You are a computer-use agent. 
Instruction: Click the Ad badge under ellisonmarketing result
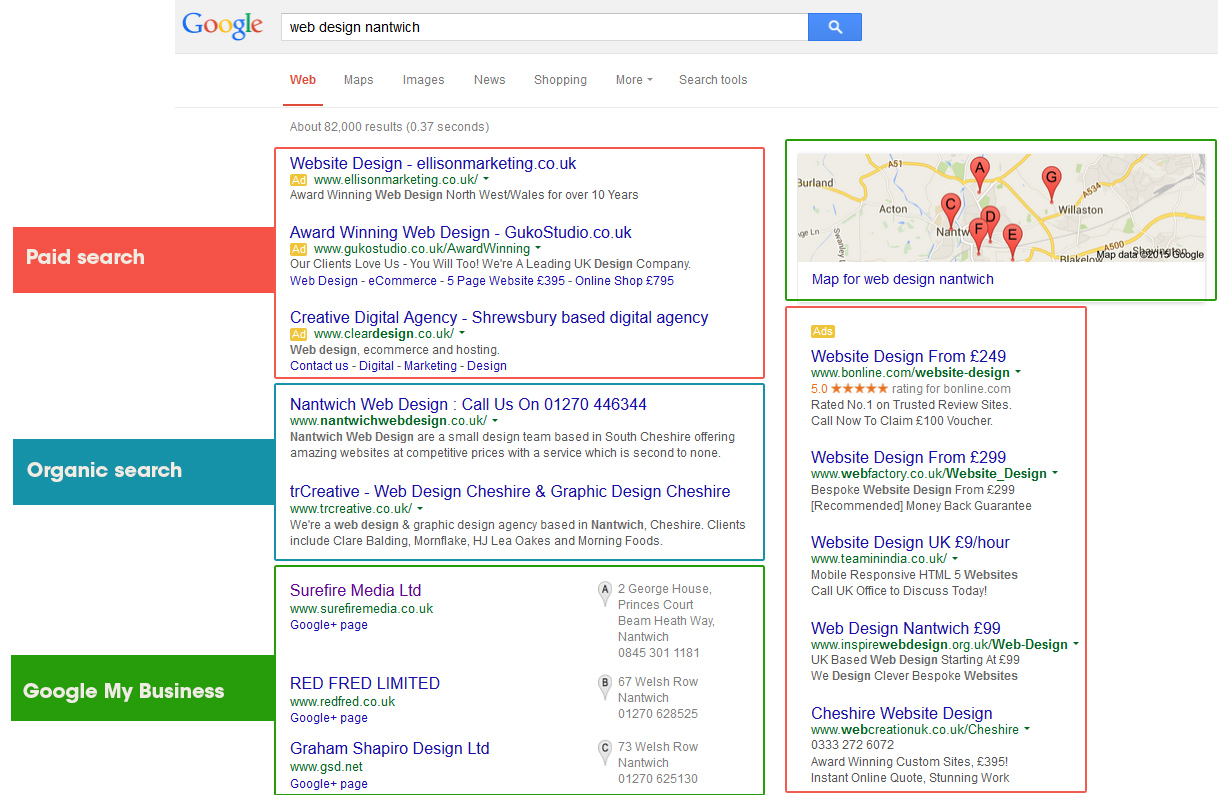tap(298, 180)
